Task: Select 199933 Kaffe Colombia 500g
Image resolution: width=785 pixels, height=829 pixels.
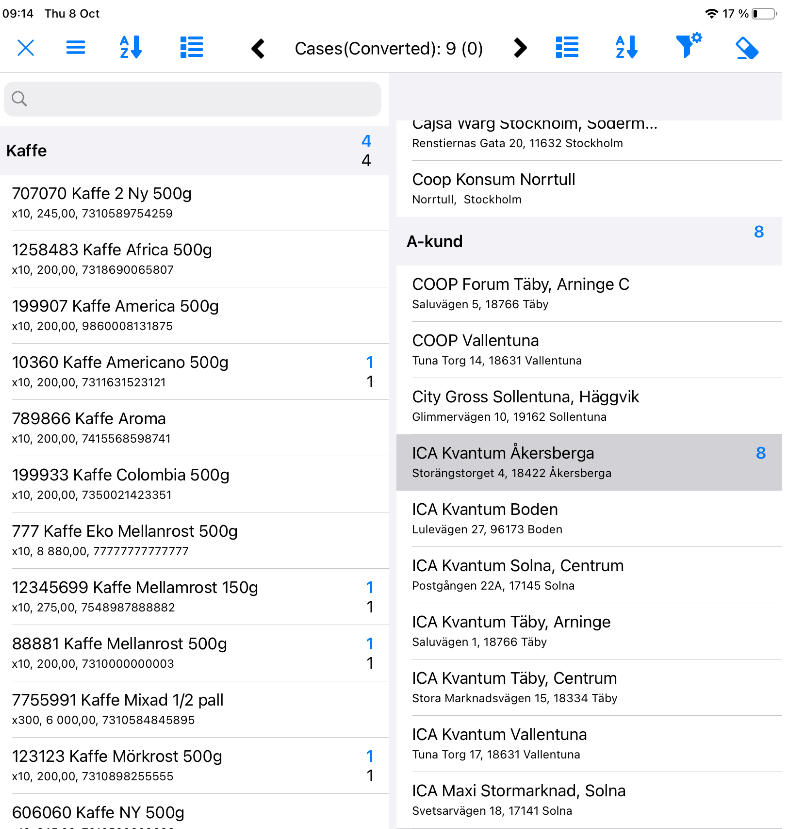Action: click(195, 484)
